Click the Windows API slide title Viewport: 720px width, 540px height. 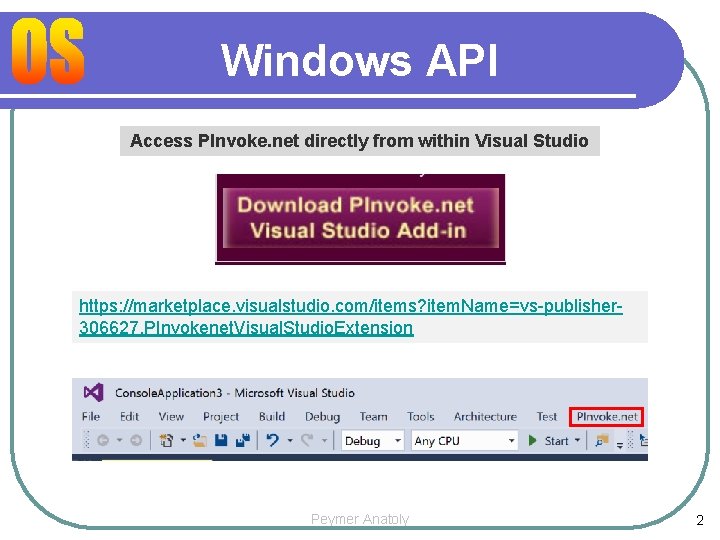point(360,60)
